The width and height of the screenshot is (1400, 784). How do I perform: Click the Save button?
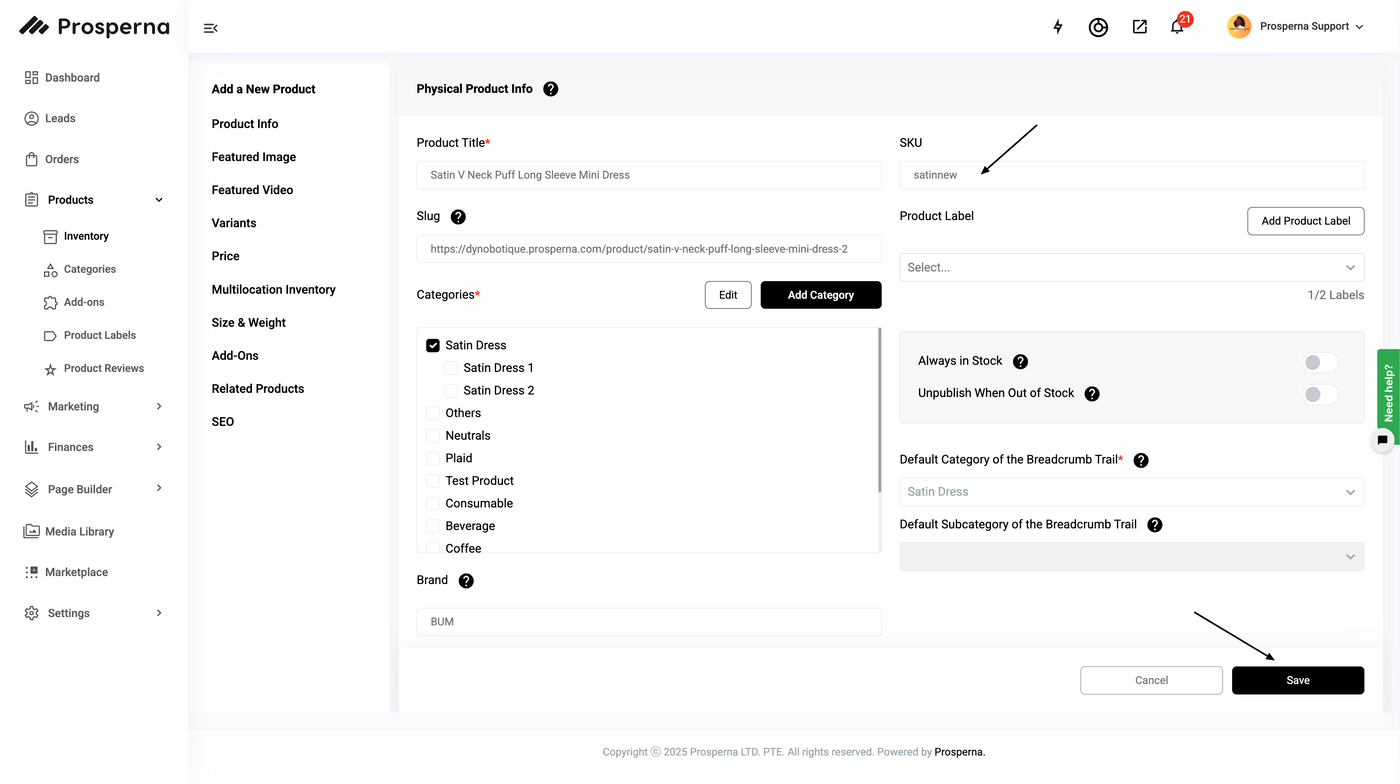pyautogui.click(x=1297, y=680)
